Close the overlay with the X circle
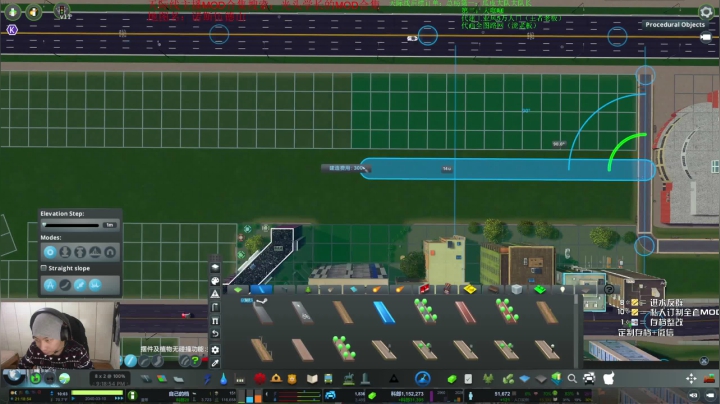720x404 pixels. (x=704, y=361)
